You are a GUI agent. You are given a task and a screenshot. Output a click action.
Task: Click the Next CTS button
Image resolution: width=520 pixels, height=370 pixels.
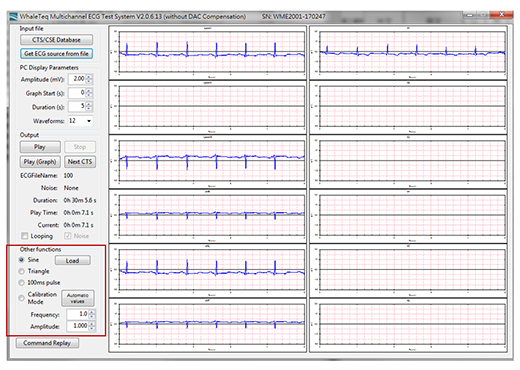coord(80,162)
